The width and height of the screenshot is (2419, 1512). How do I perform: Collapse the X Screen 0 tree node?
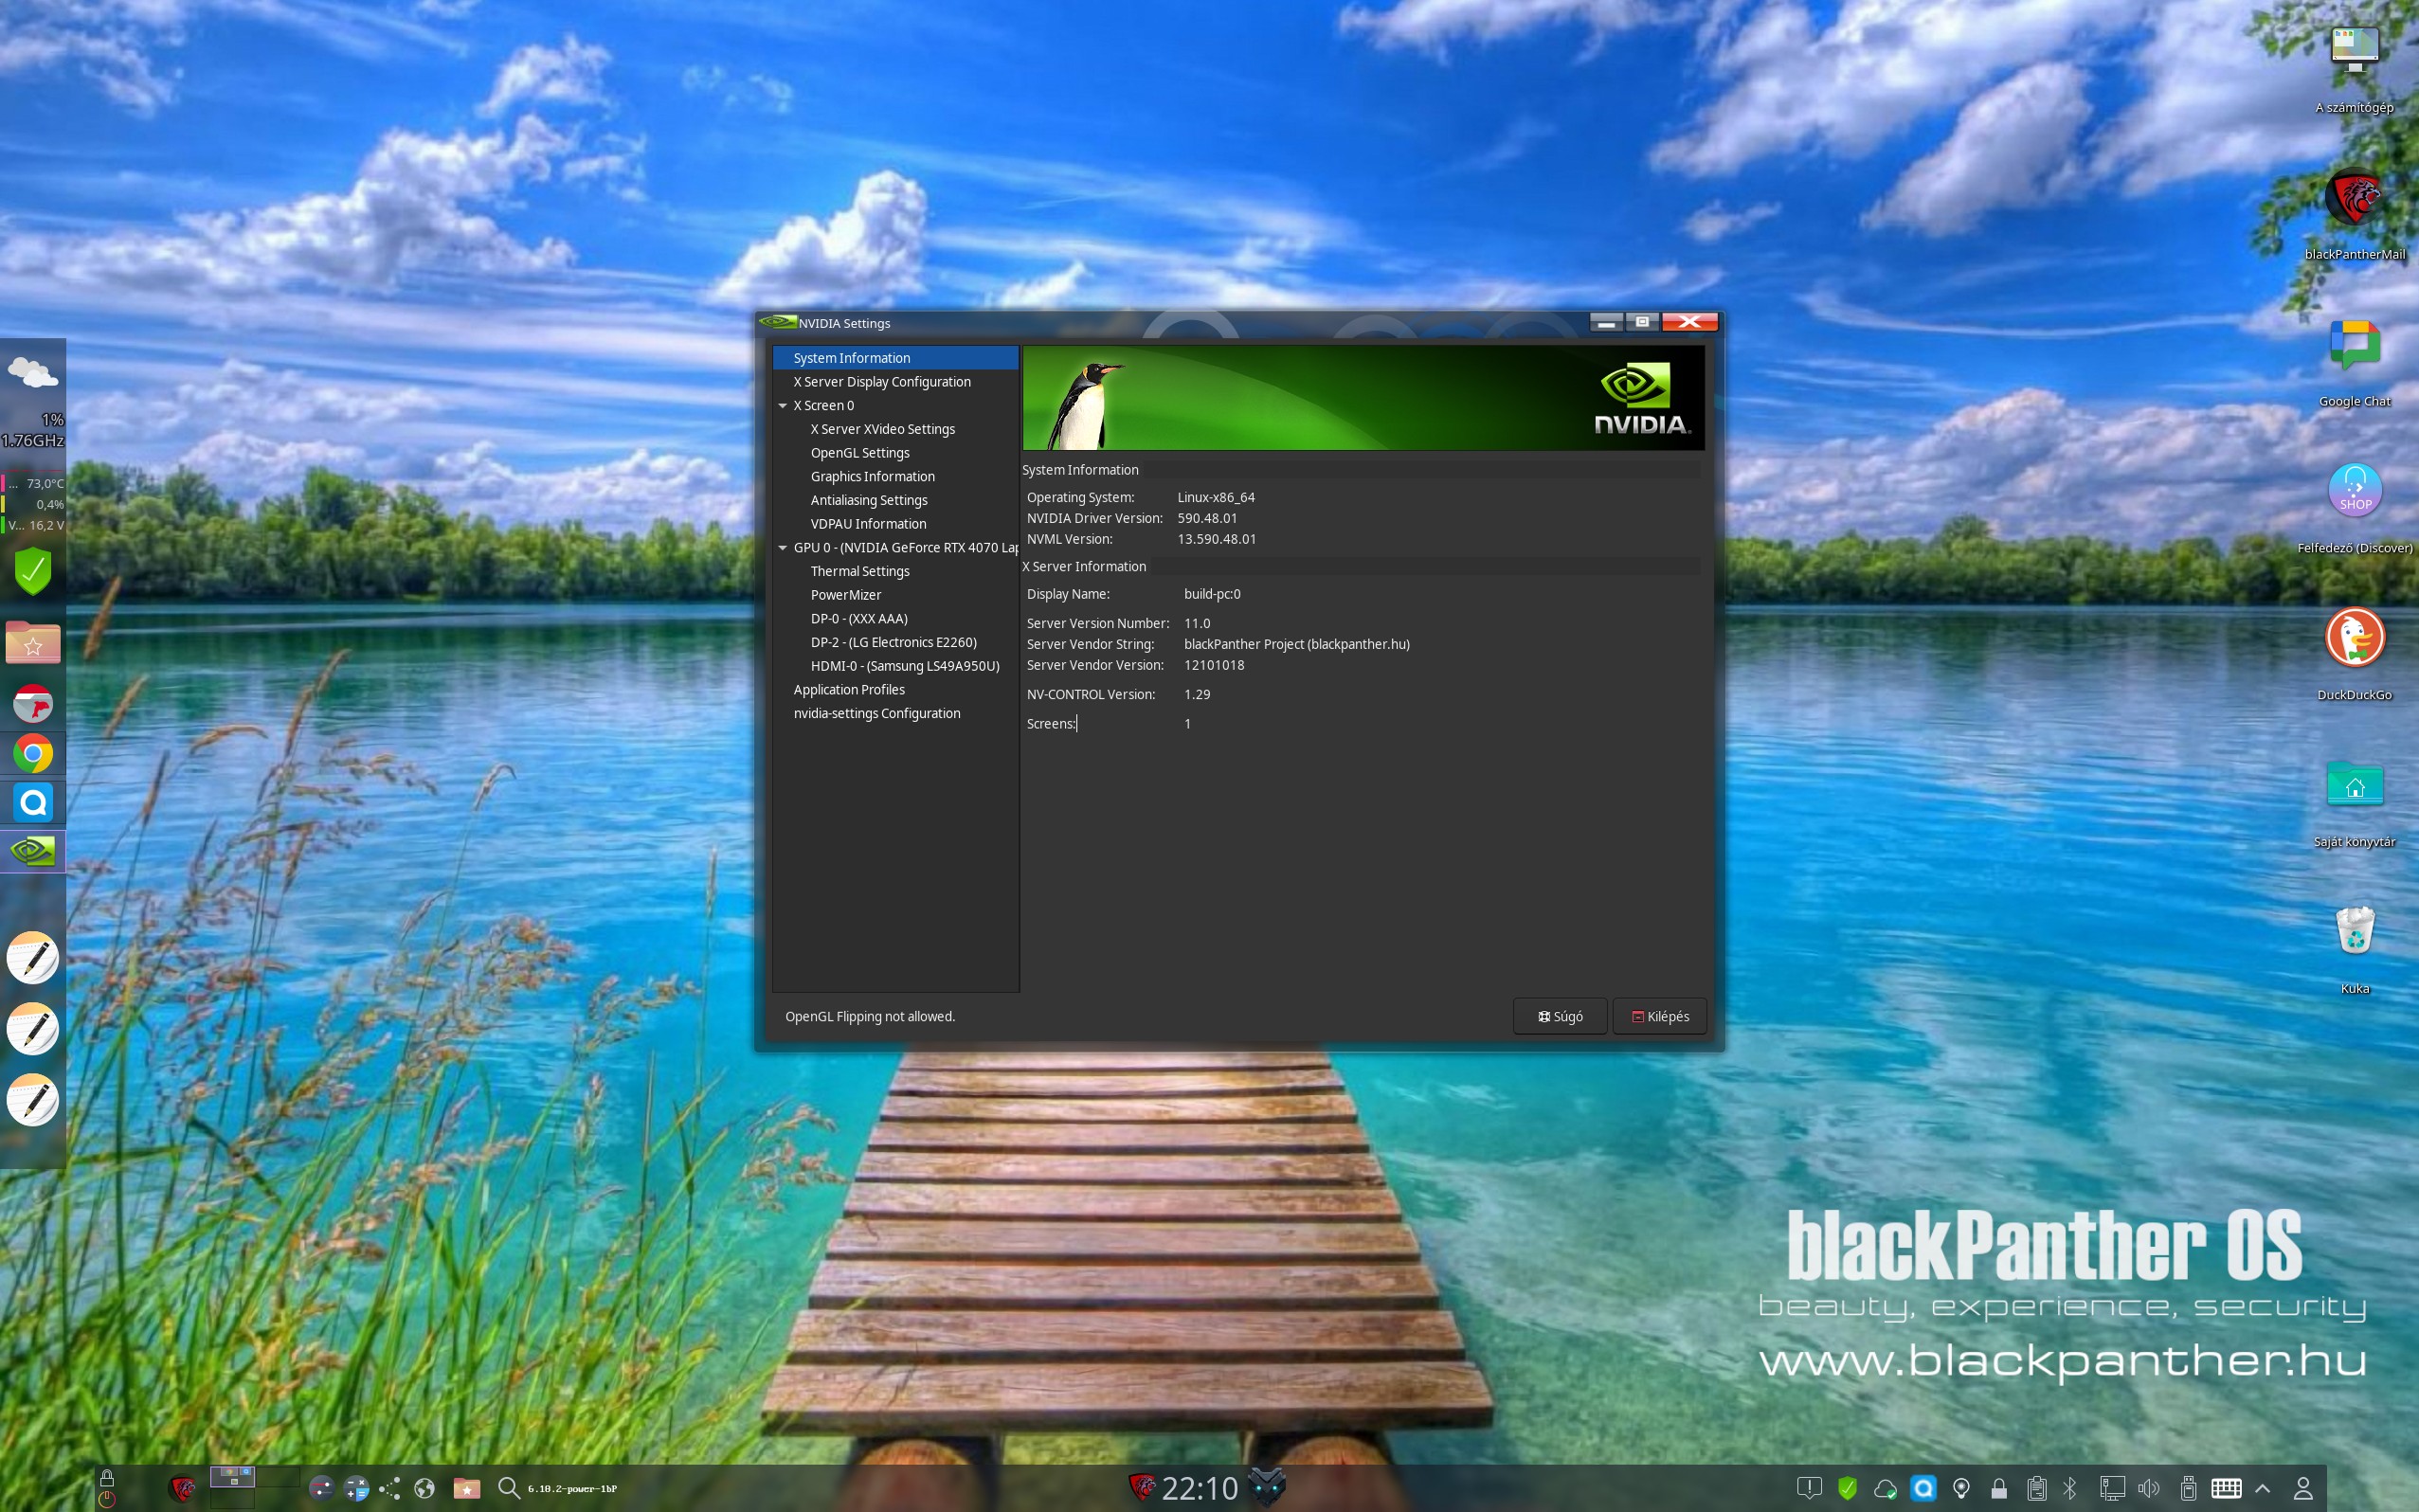click(x=783, y=406)
